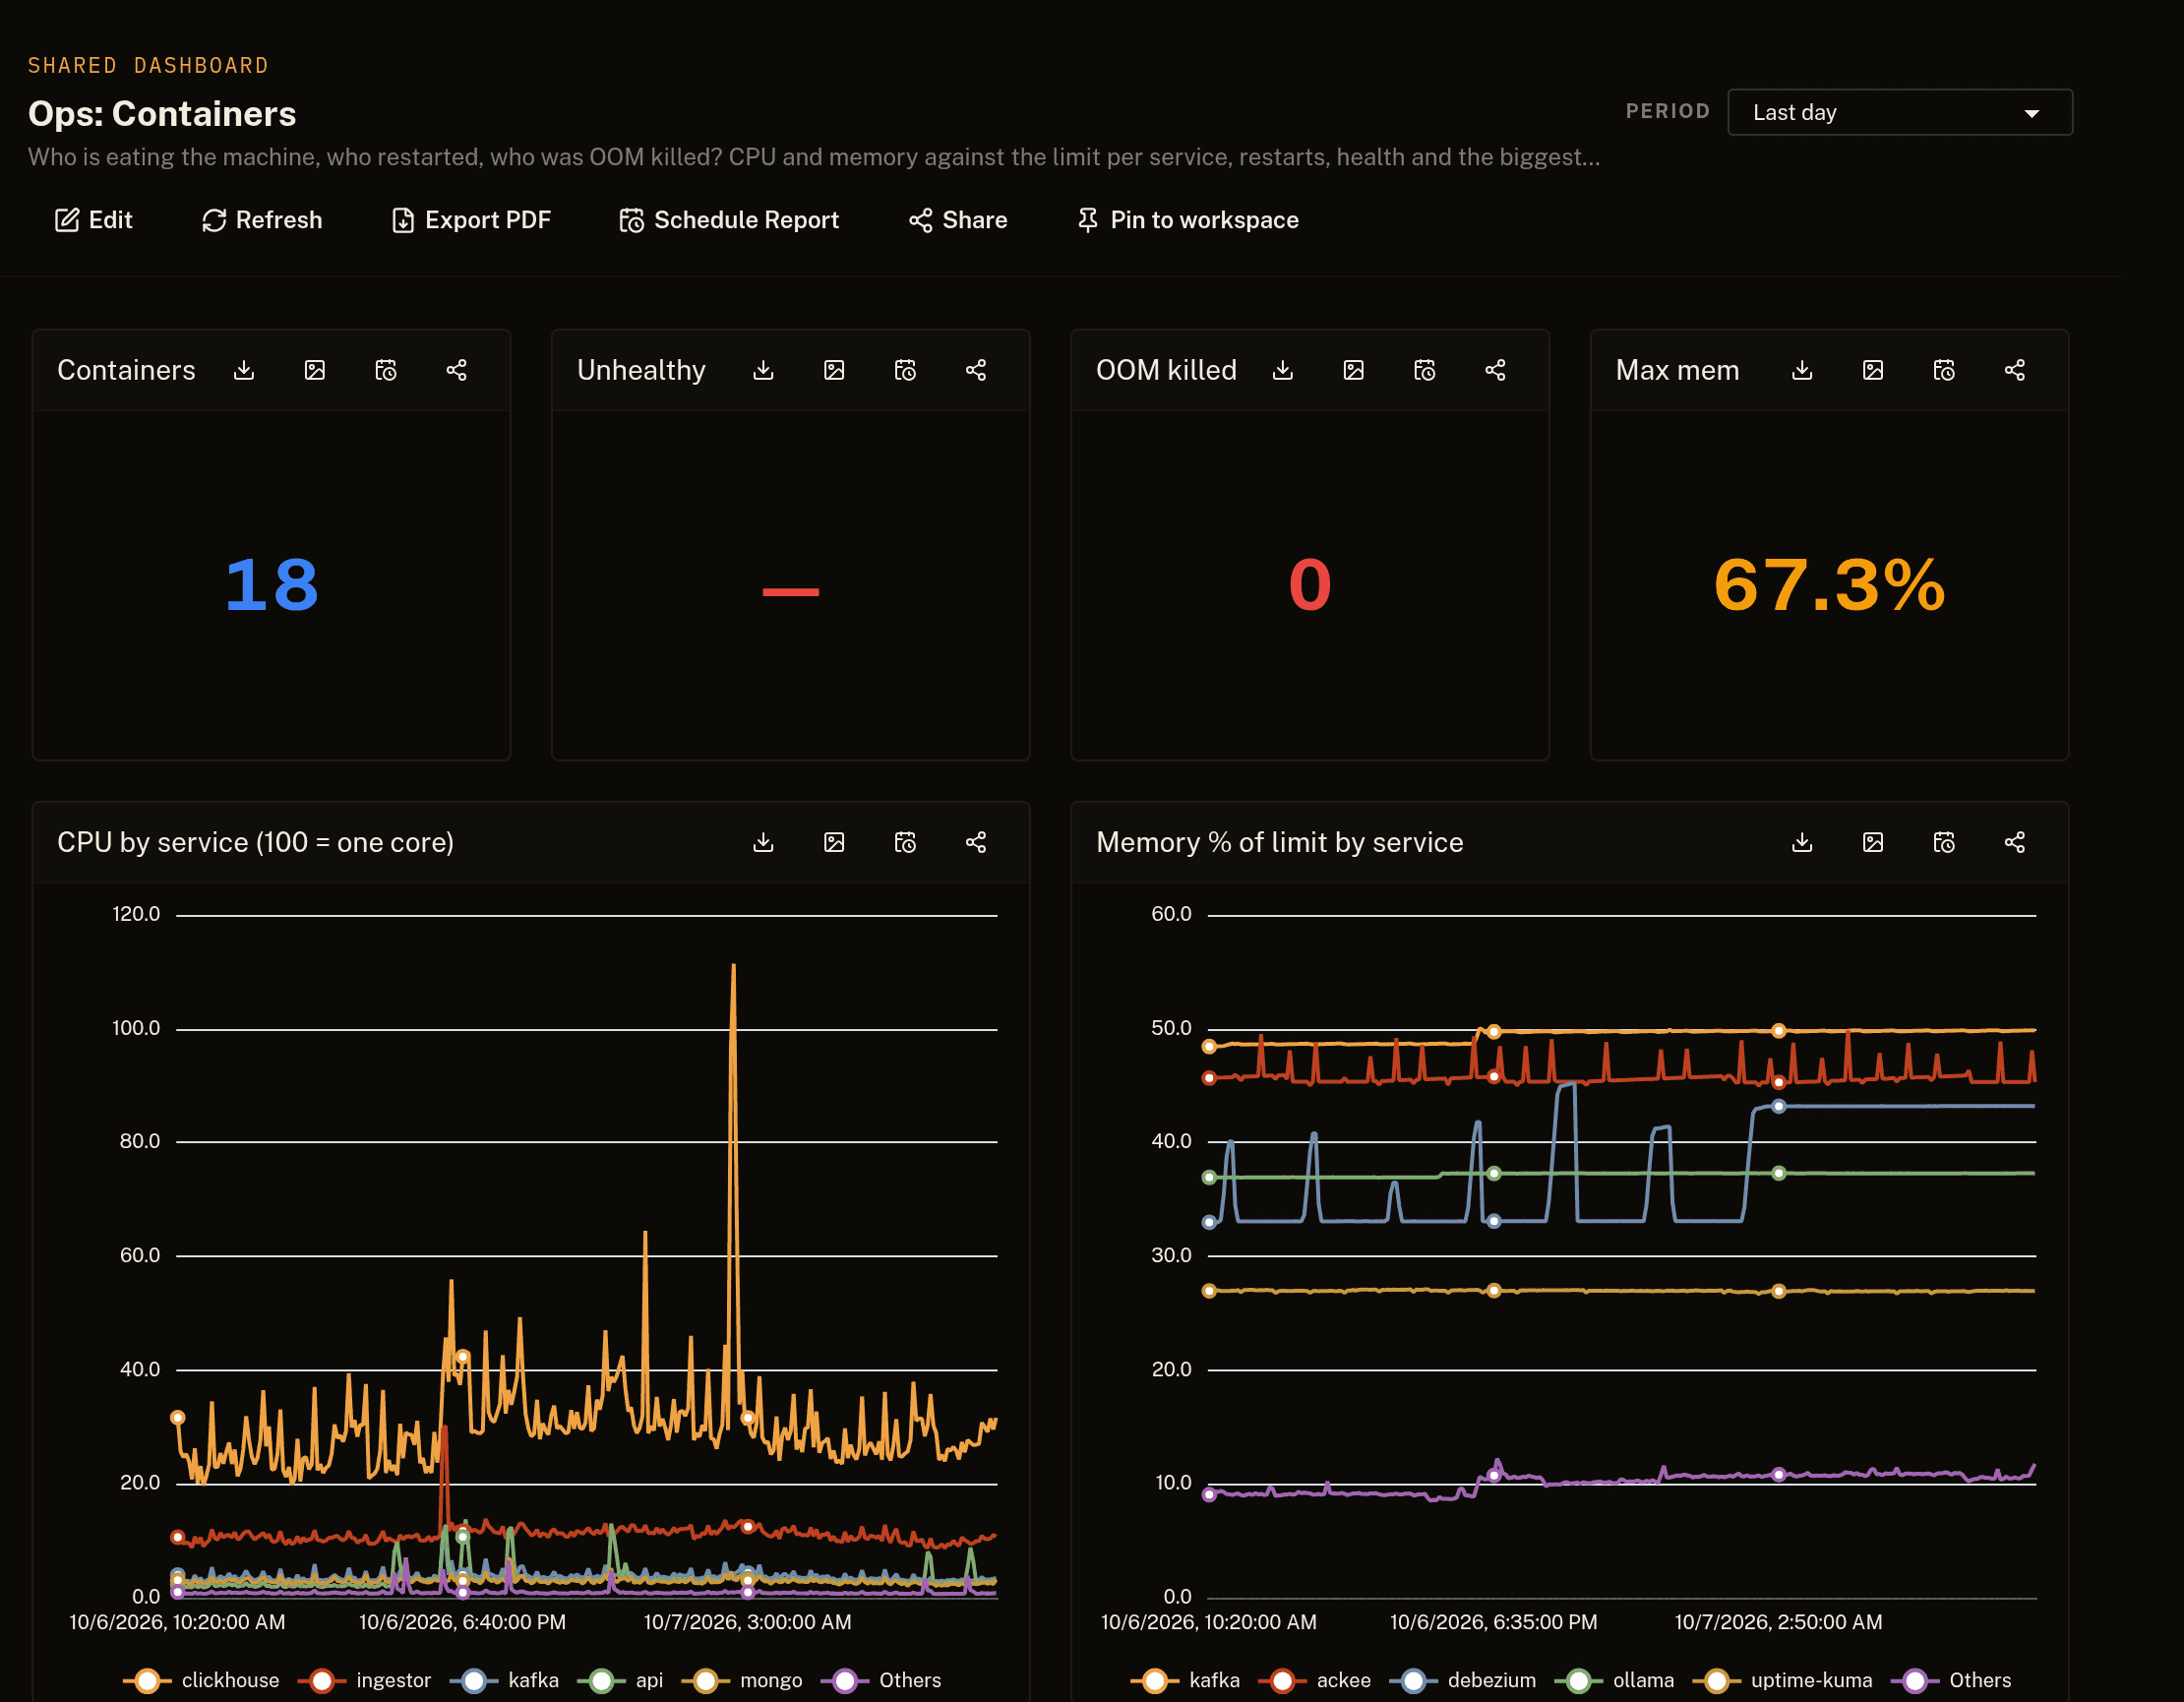The height and width of the screenshot is (1702, 2184).
Task: Click the dashboard description text
Action: click(814, 157)
